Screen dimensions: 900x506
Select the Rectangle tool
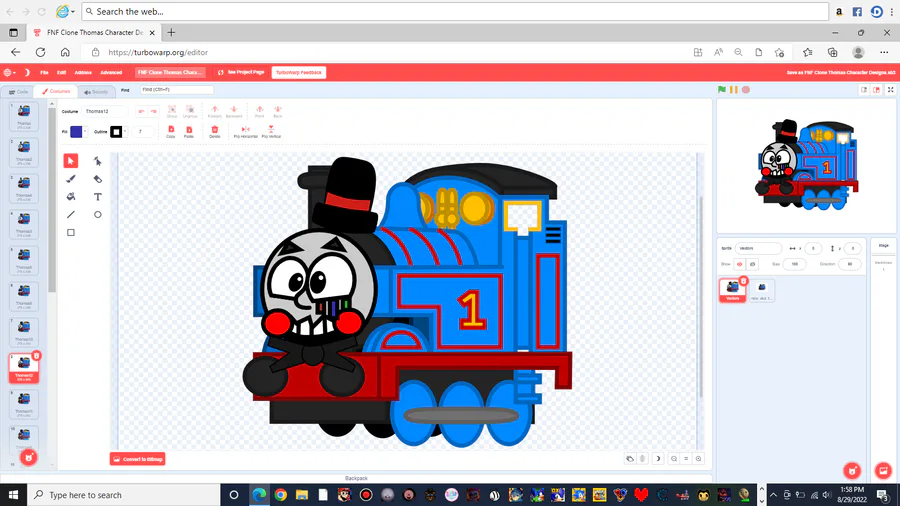tap(71, 232)
